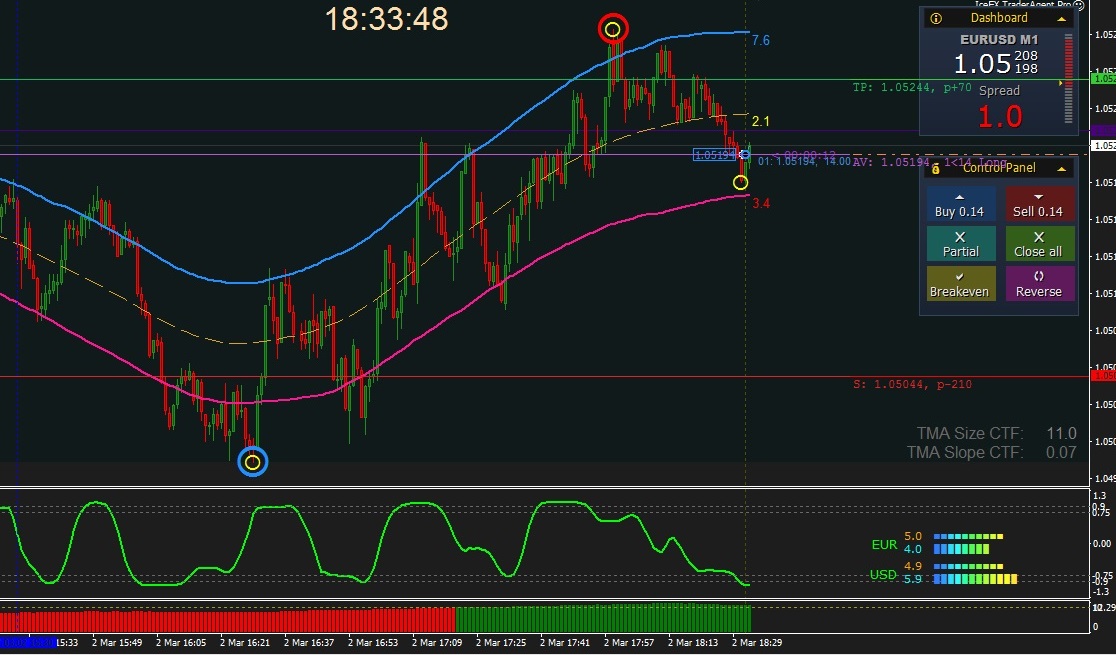This screenshot has width=1116, height=655.
Task: Click the red section of trend histogram
Action: 228,621
